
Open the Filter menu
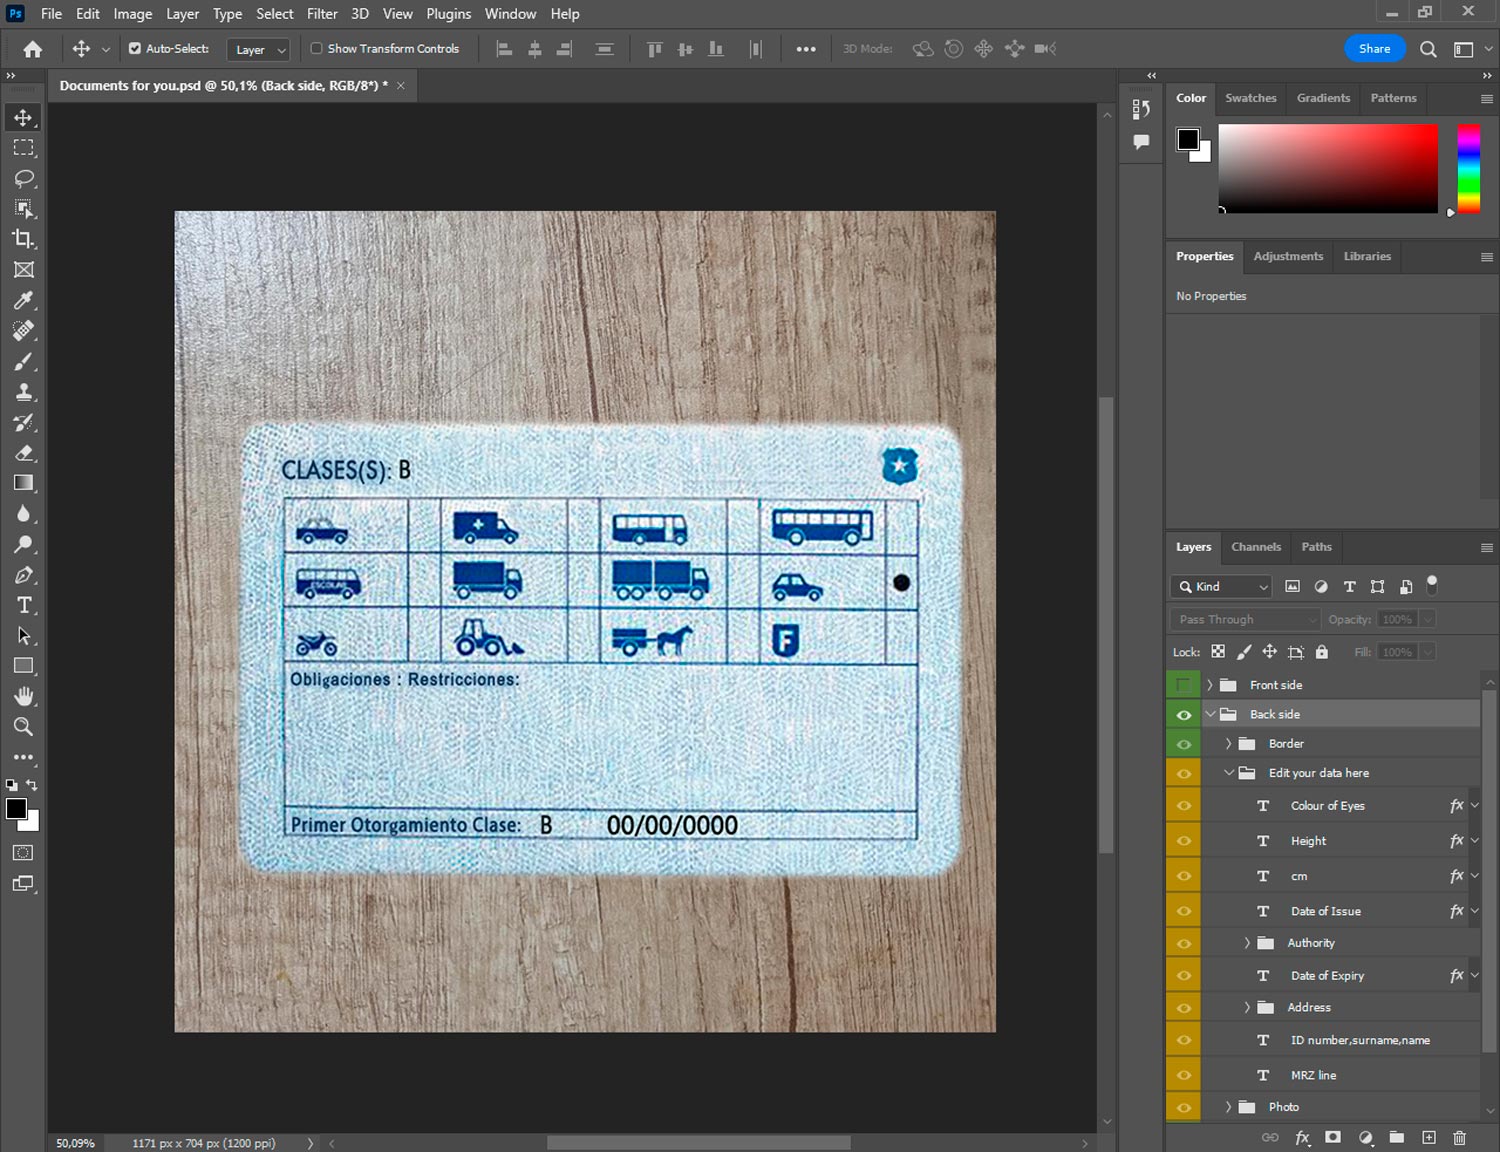click(321, 14)
